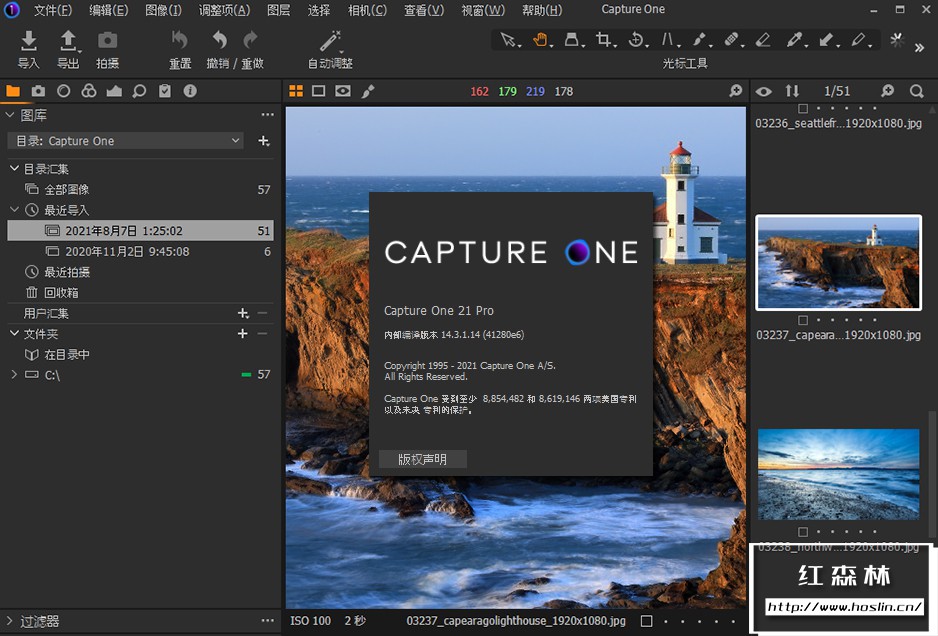Click the 重置 (Reset) arrow icon
The width and height of the screenshot is (938, 636).
(x=180, y=41)
